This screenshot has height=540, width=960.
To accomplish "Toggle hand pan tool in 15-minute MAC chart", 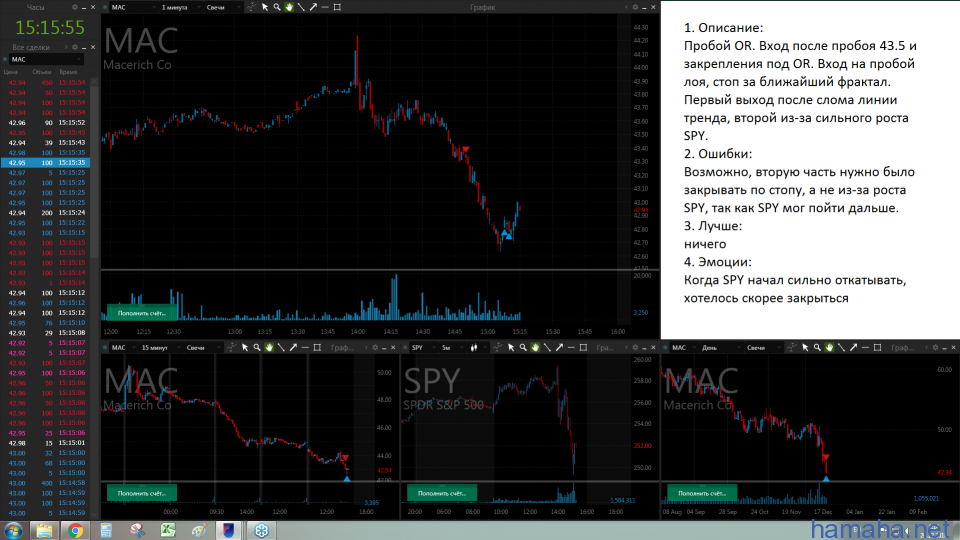I will (x=269, y=348).
